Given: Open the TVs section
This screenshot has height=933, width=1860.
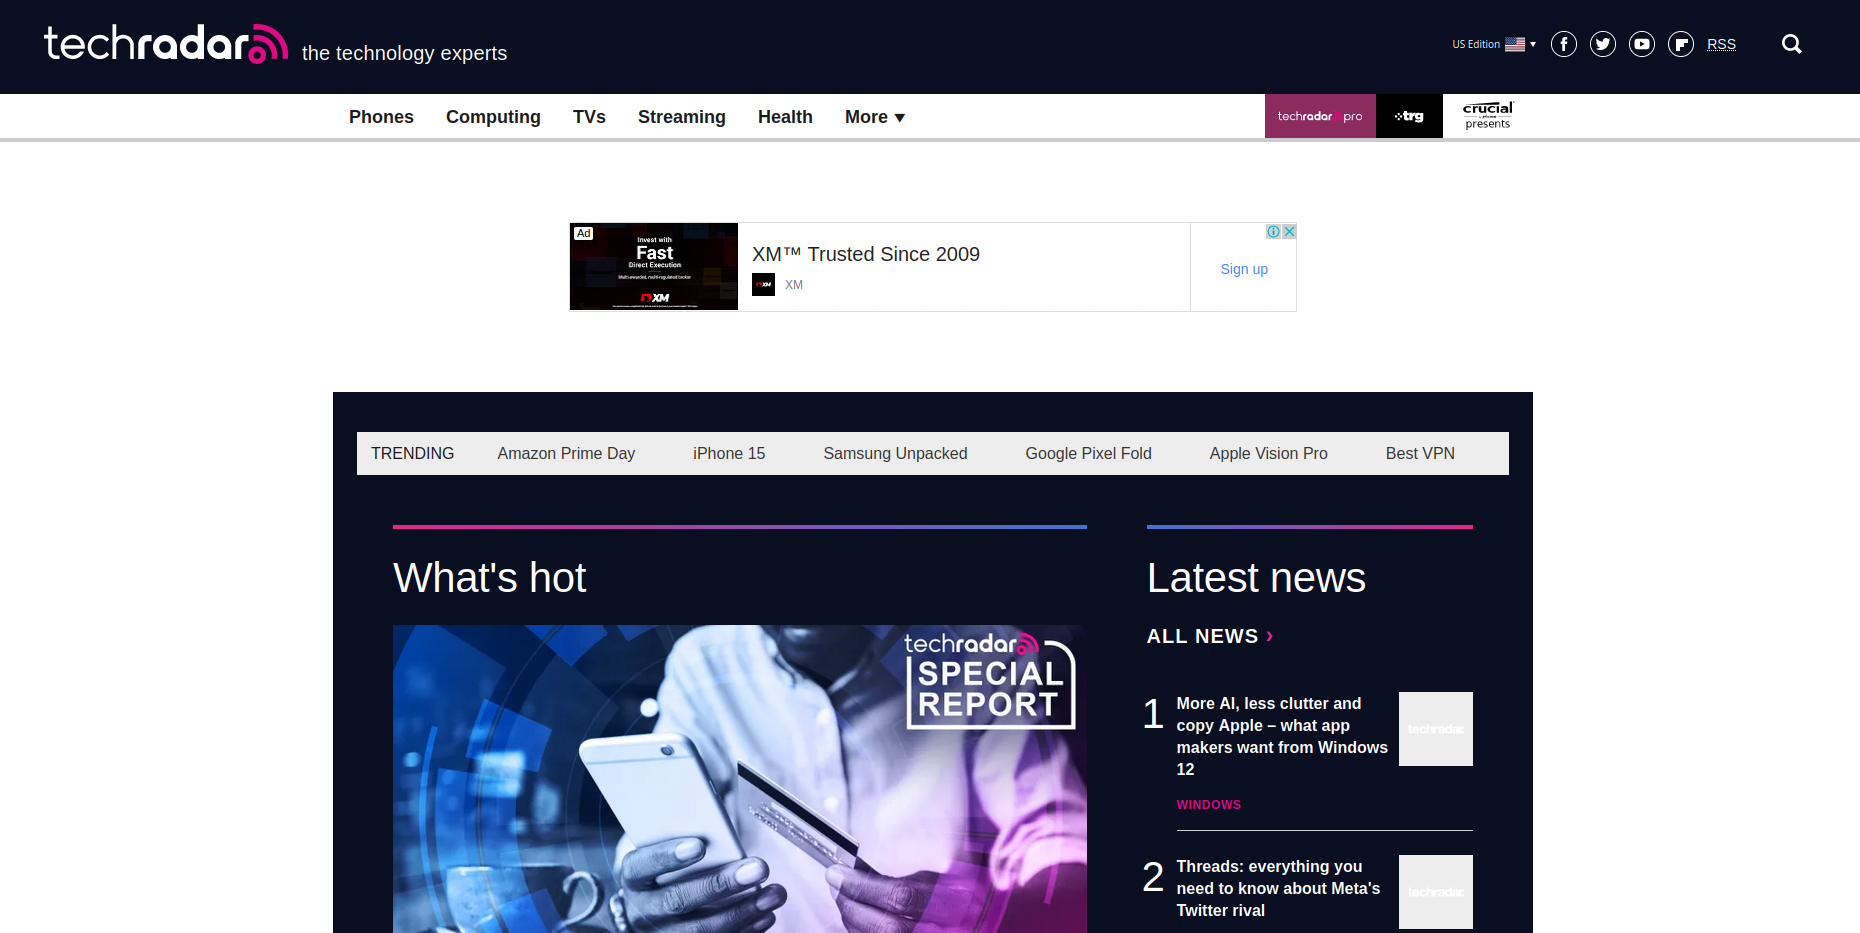Looking at the screenshot, I should tap(589, 117).
